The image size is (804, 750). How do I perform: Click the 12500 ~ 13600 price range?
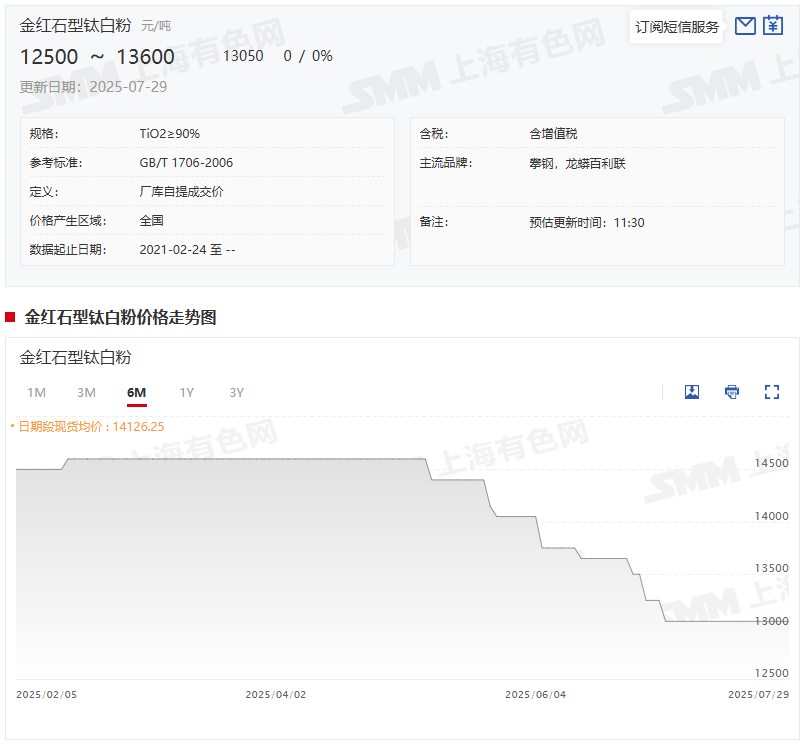pyautogui.click(x=97, y=57)
